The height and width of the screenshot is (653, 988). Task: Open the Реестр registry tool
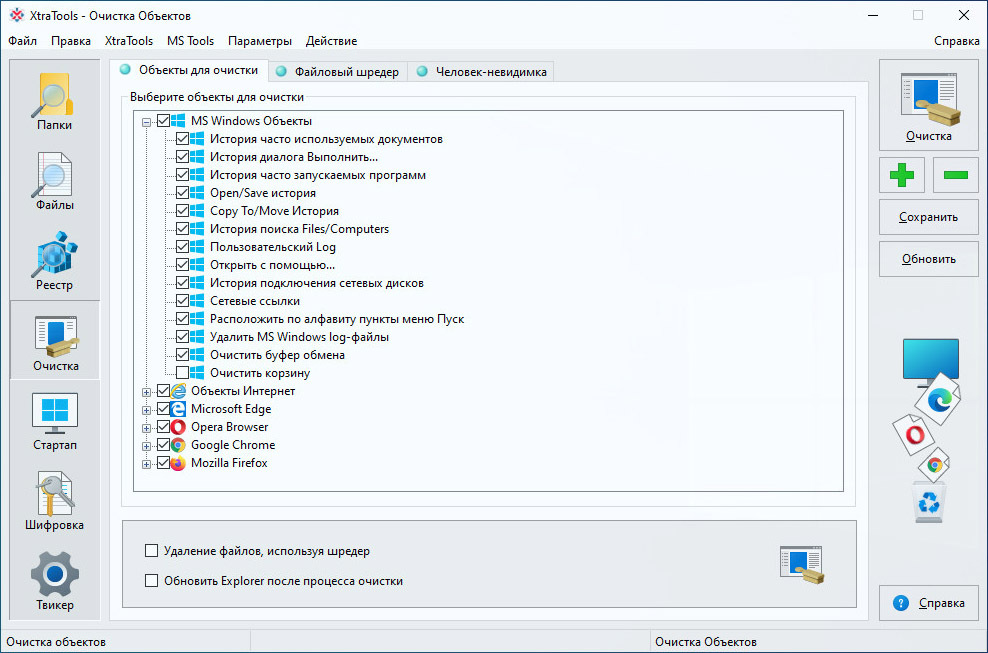coord(54,260)
